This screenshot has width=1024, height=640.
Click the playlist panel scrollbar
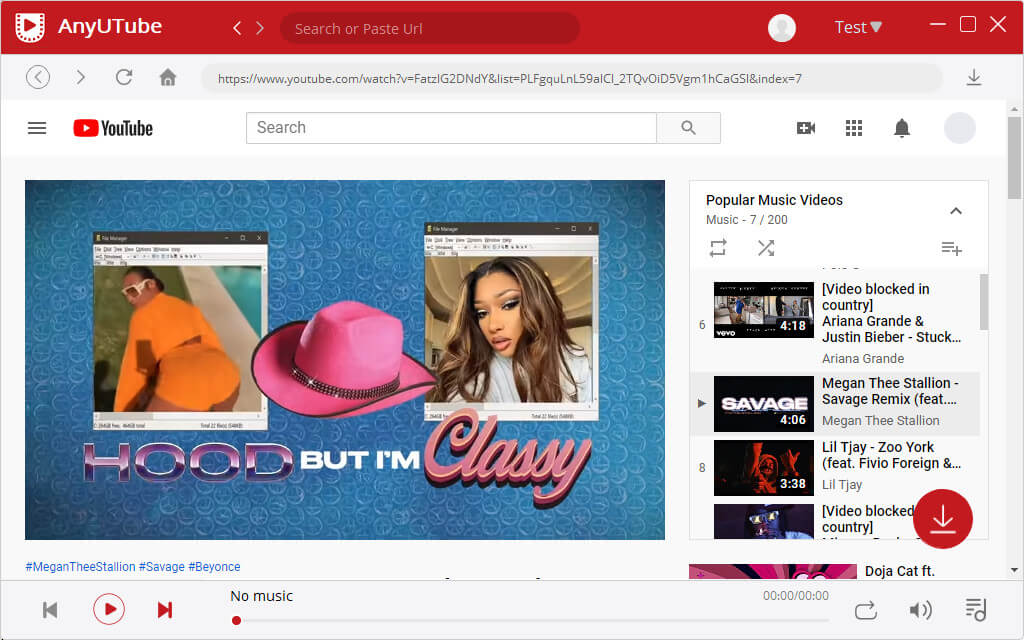pyautogui.click(x=984, y=302)
